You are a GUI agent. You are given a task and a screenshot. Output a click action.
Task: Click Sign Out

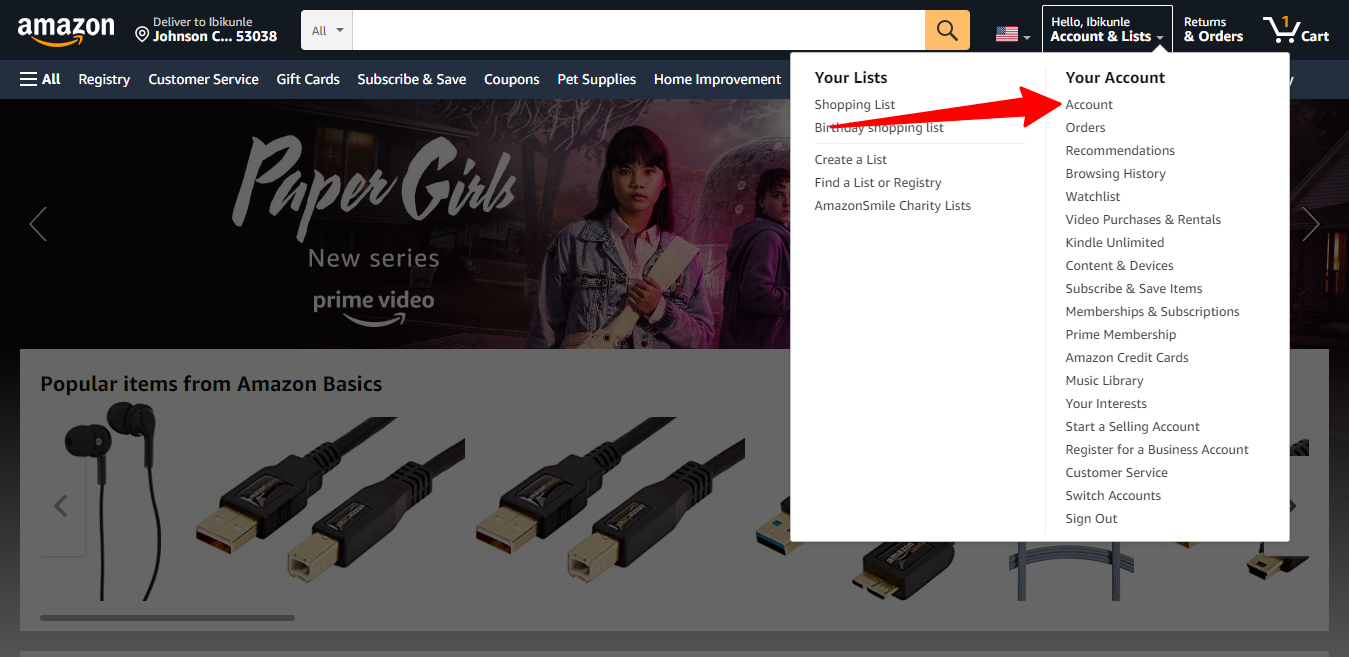(1091, 519)
